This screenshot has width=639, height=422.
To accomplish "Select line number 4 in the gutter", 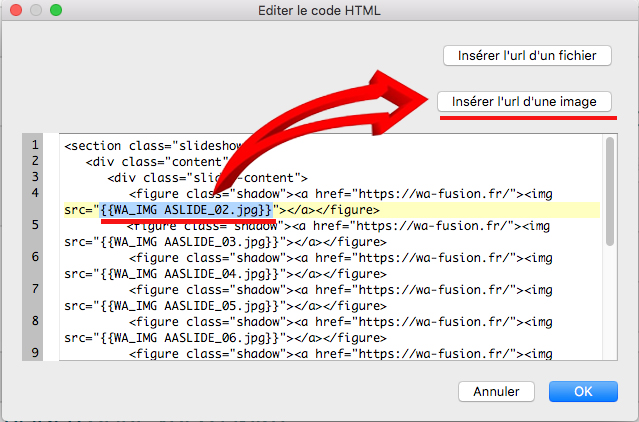I will pyautogui.click(x=35, y=193).
